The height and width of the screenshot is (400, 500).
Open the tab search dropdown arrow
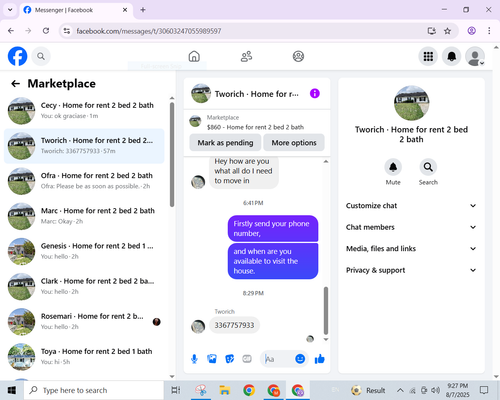click(x=10, y=10)
